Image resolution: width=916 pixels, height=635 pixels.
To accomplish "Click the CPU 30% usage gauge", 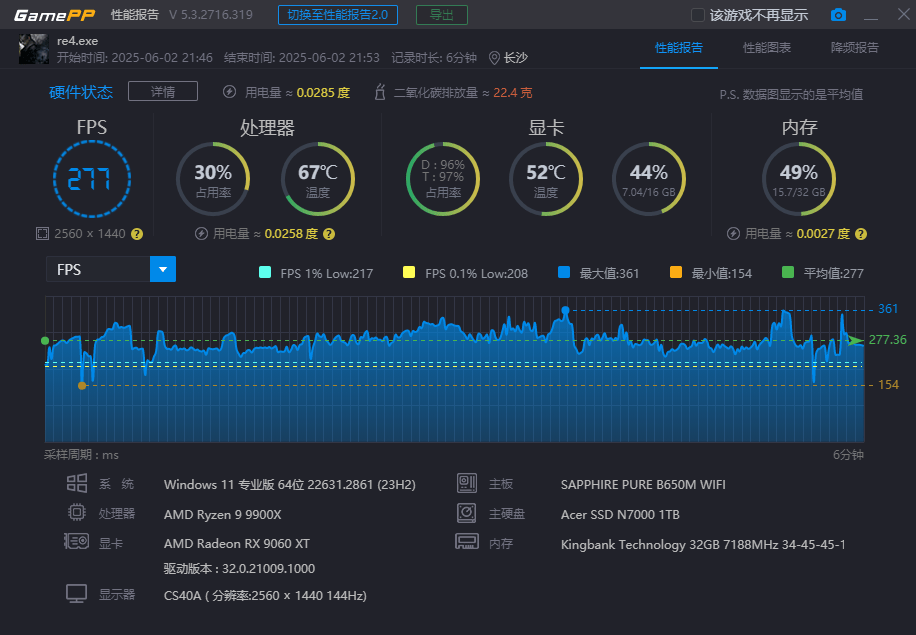I will (213, 179).
